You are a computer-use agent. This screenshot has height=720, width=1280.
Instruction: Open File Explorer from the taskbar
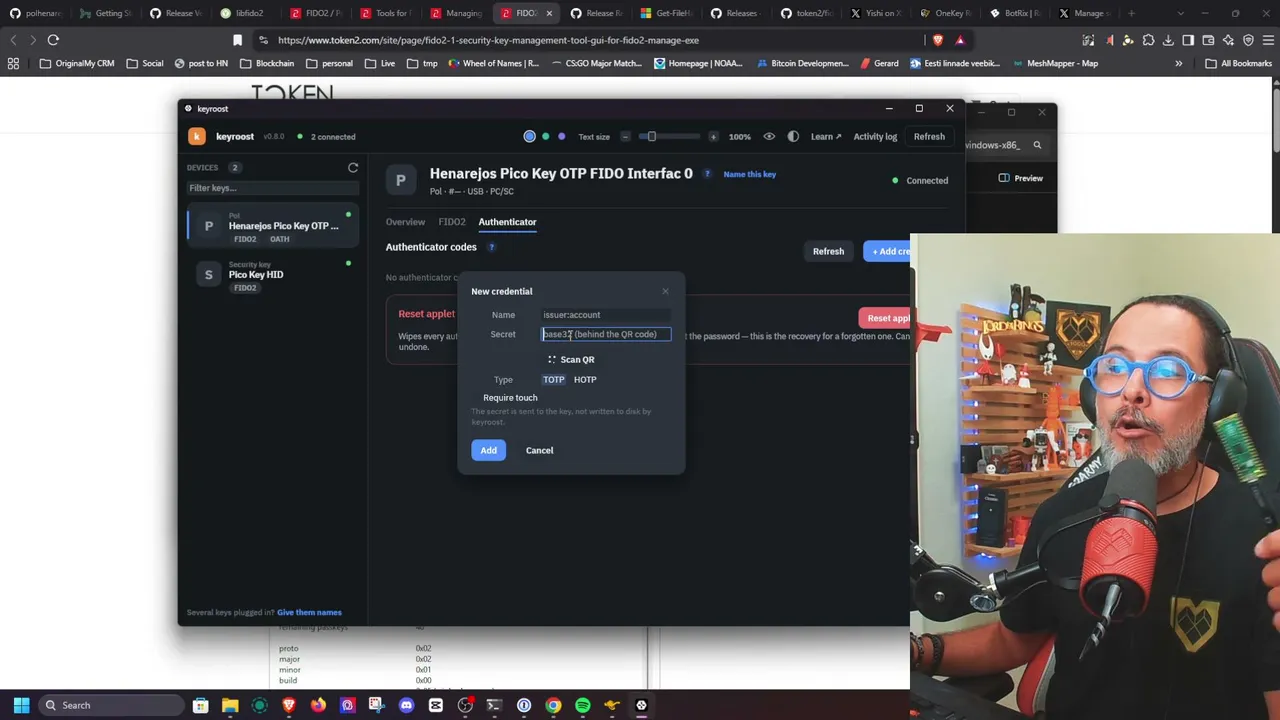tap(230, 705)
